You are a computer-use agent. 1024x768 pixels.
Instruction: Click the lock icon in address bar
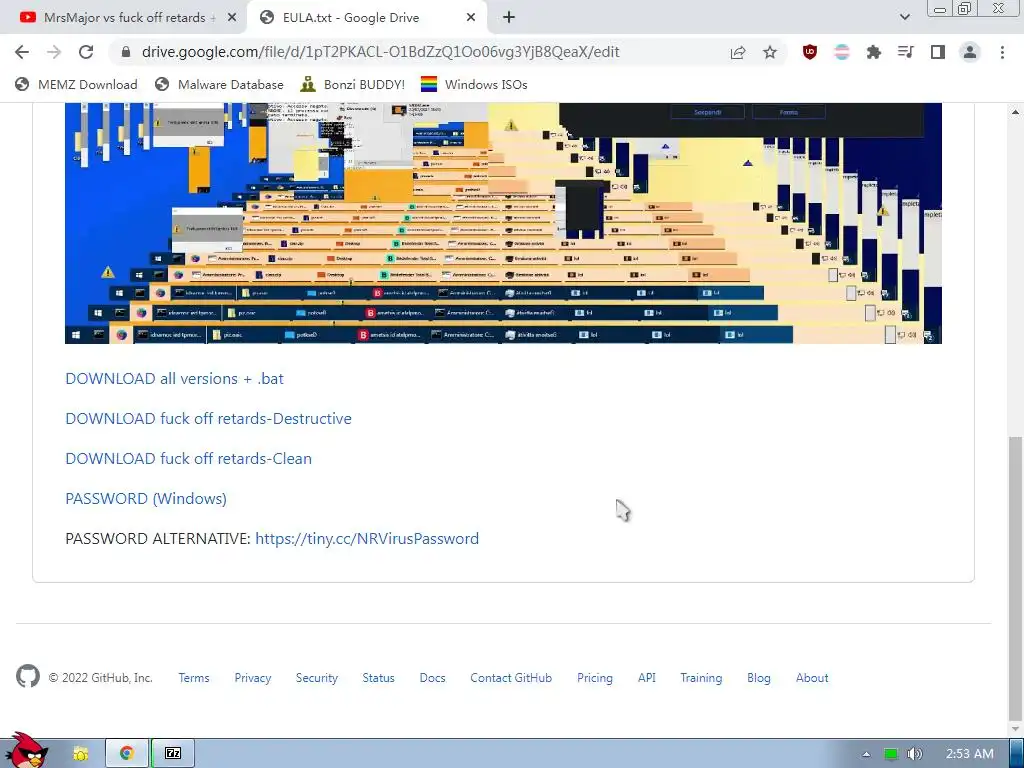tap(126, 52)
